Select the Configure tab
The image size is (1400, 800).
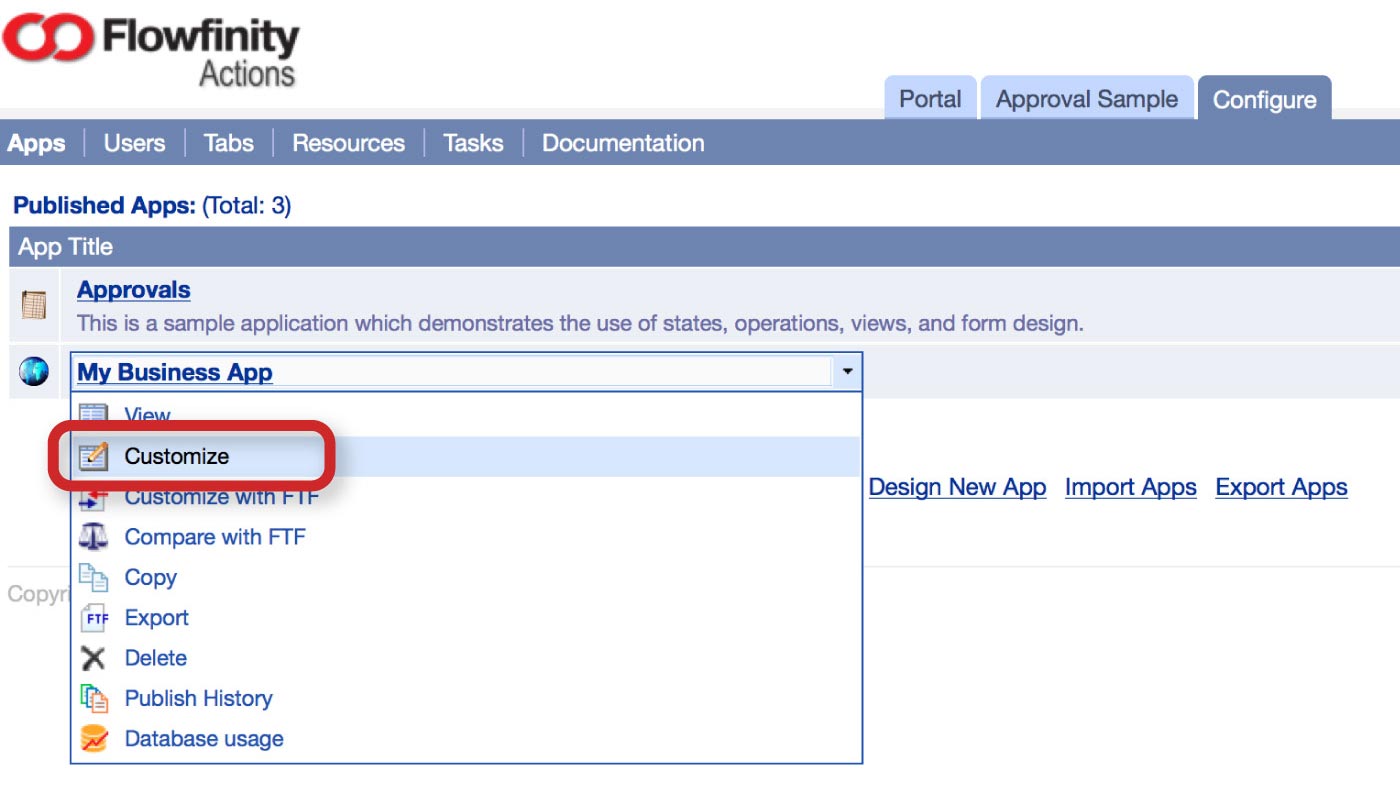(1264, 99)
